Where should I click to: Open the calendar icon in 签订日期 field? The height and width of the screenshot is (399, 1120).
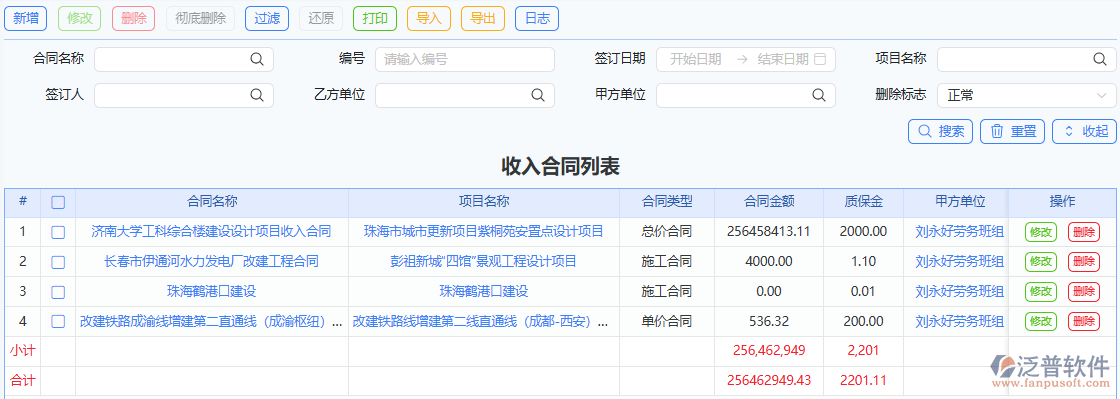click(x=820, y=59)
